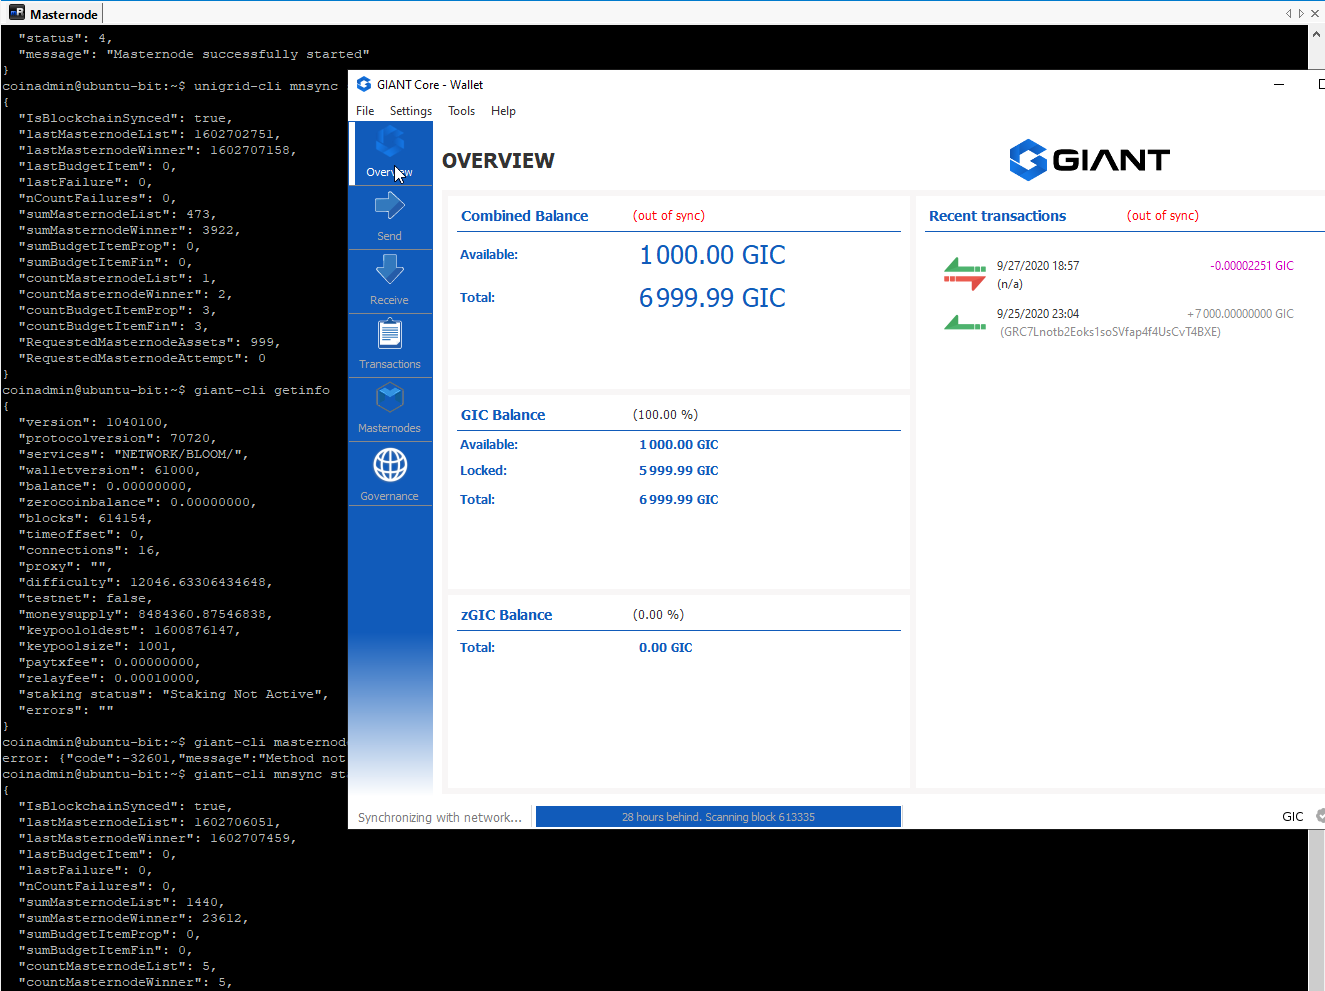Open the Settings menu
Image resolution: width=1325 pixels, height=991 pixels.
[x=411, y=111]
